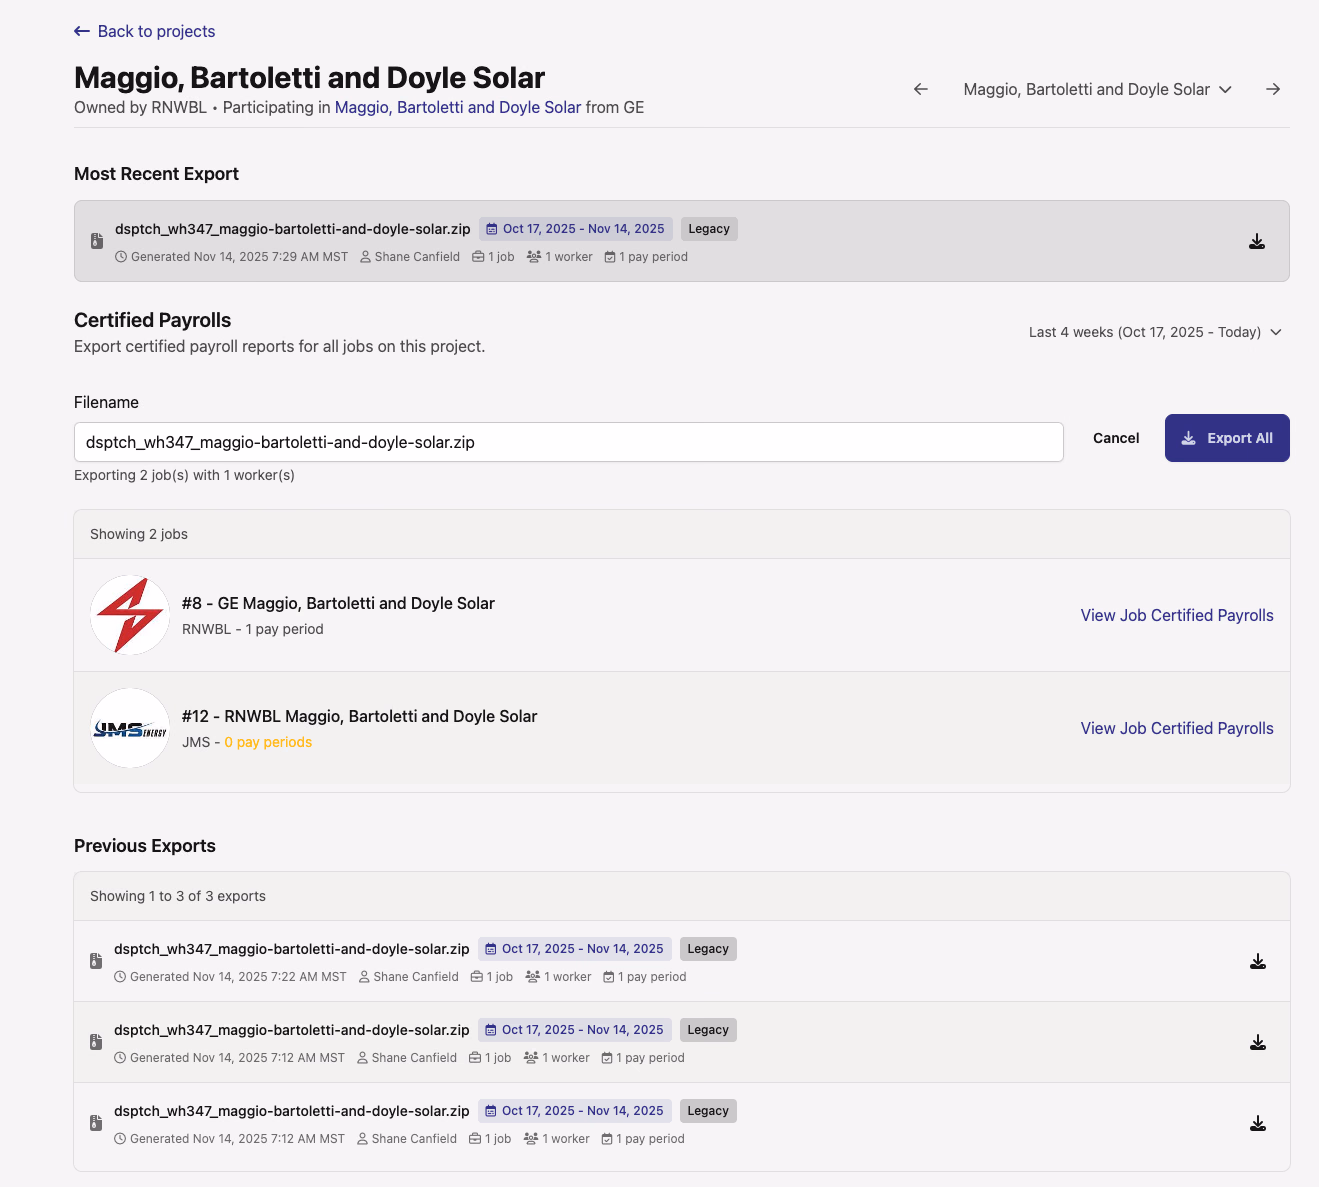Image resolution: width=1319 pixels, height=1187 pixels.
Task: Download the second previous export generated 7:12 AM
Action: click(1258, 1042)
